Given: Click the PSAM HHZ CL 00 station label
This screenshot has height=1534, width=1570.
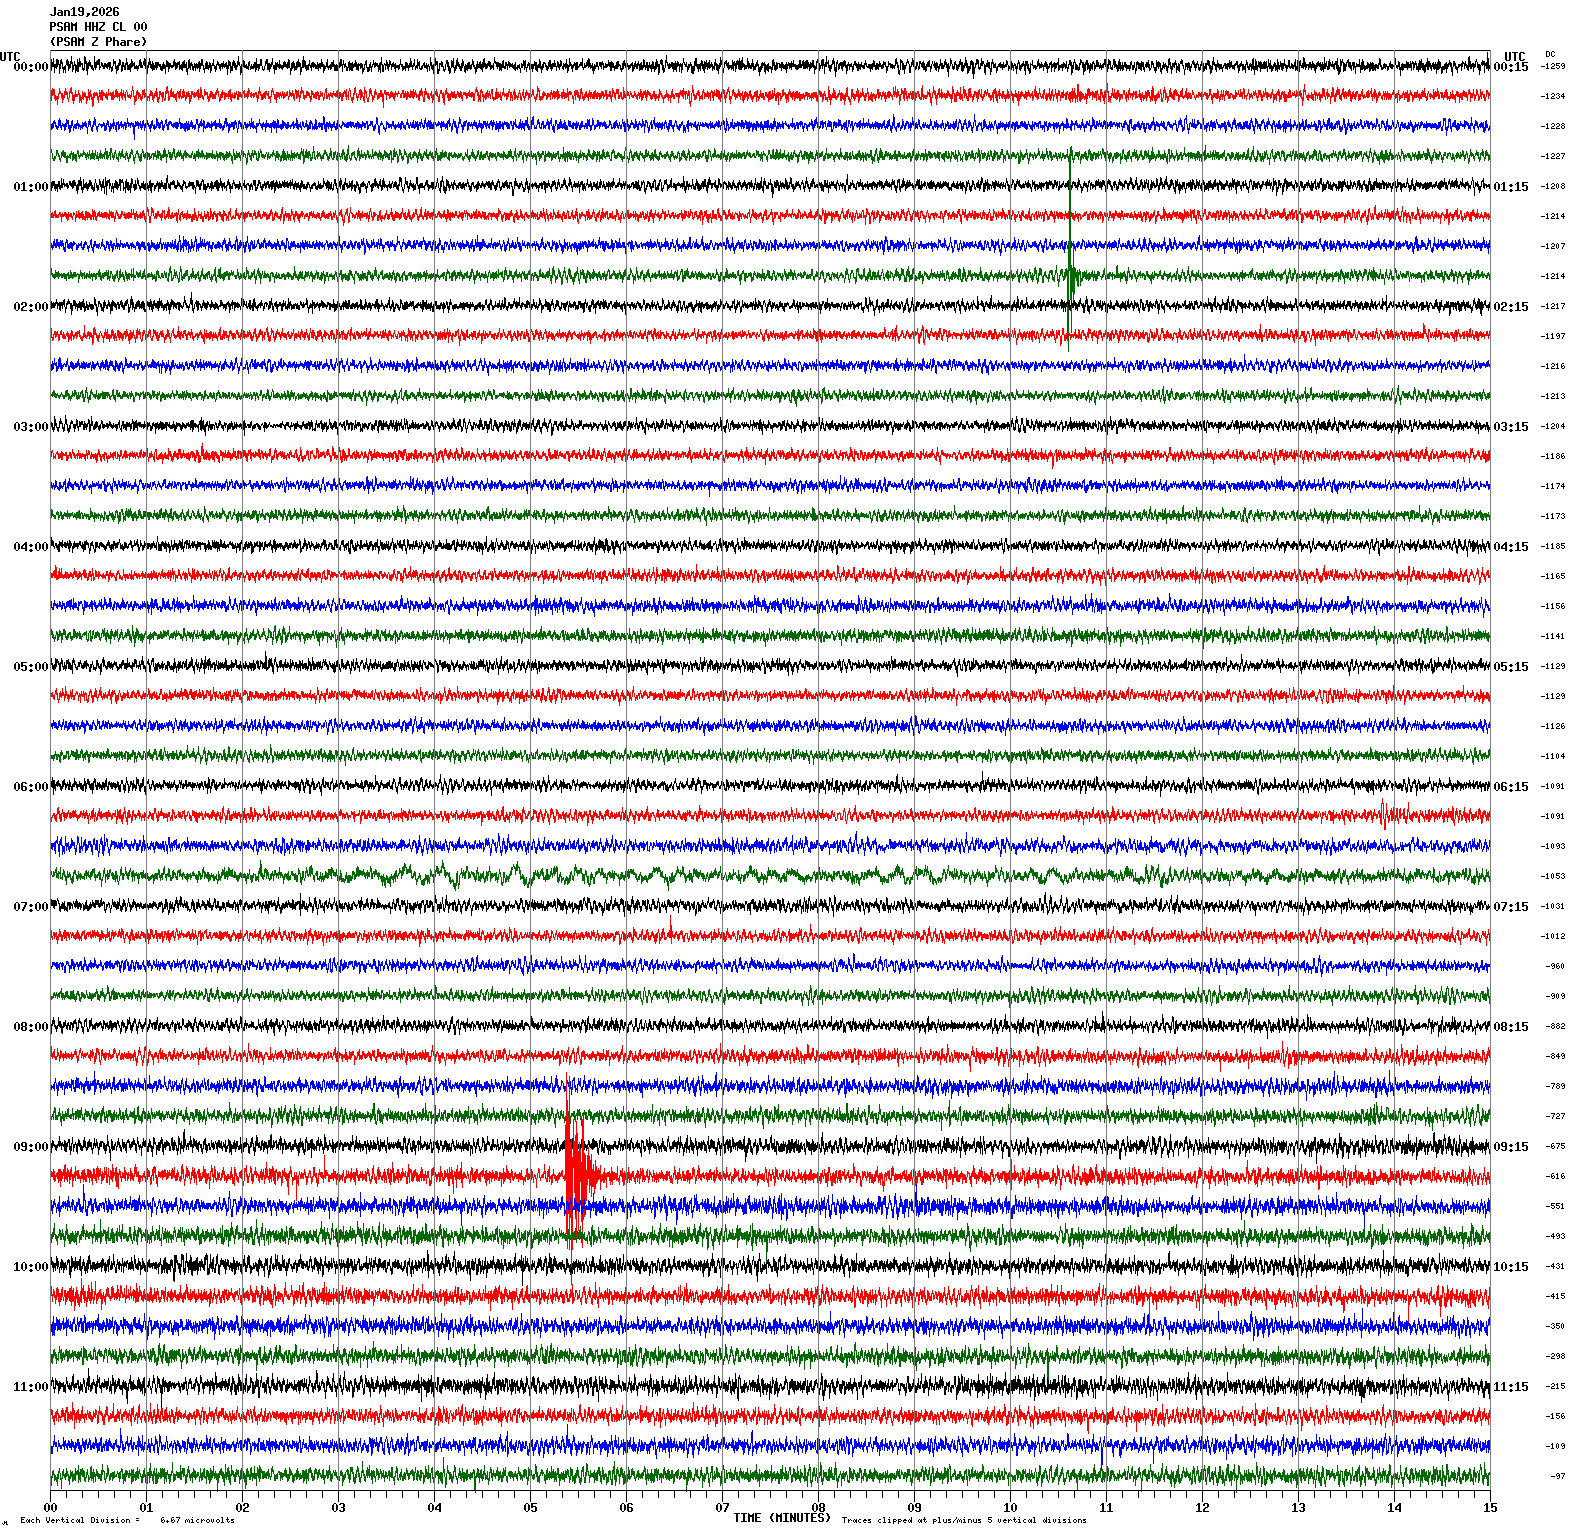Looking at the screenshot, I should [98, 27].
